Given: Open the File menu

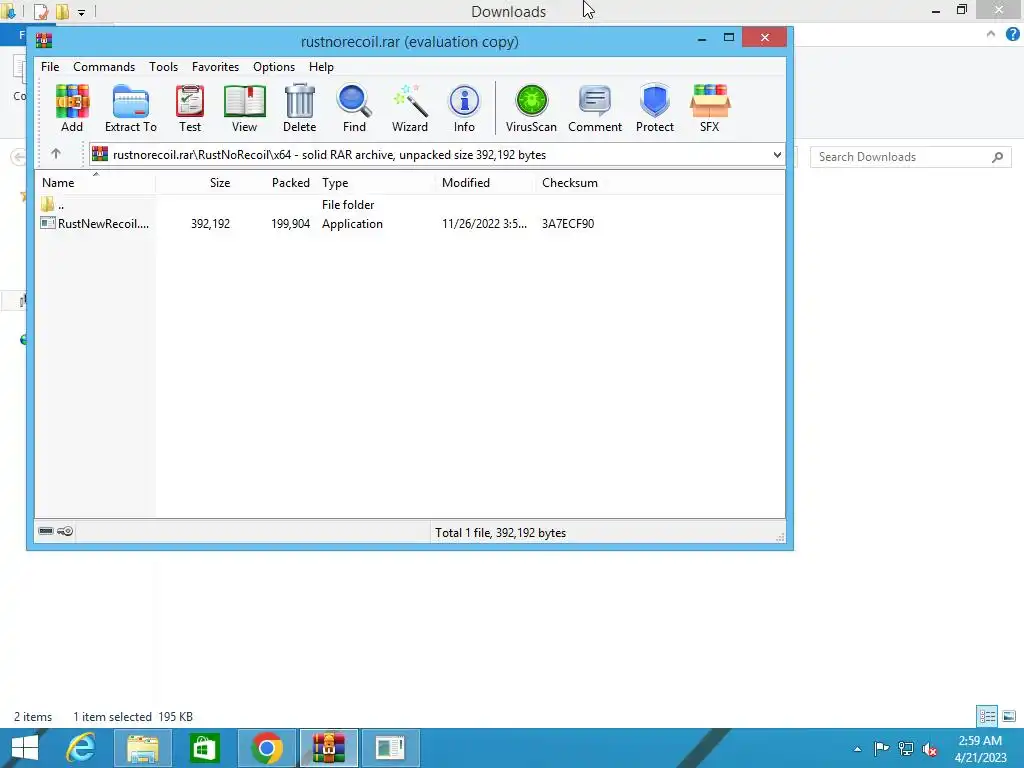Looking at the screenshot, I should tap(50, 67).
